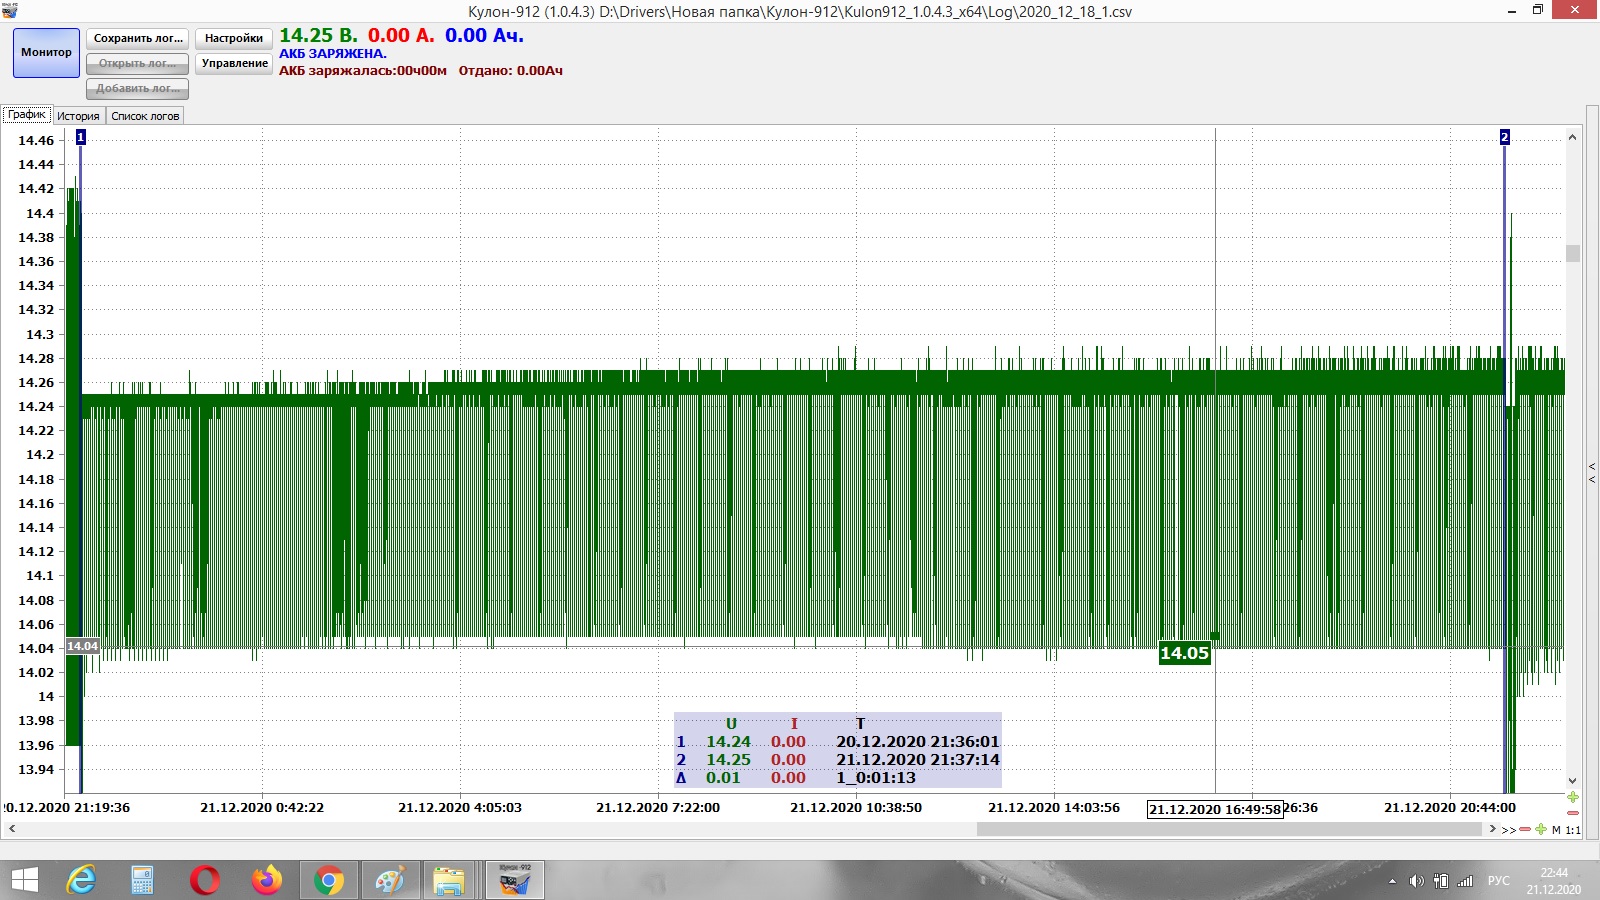Switch to the История tab
This screenshot has height=900, width=1600.
tap(78, 116)
